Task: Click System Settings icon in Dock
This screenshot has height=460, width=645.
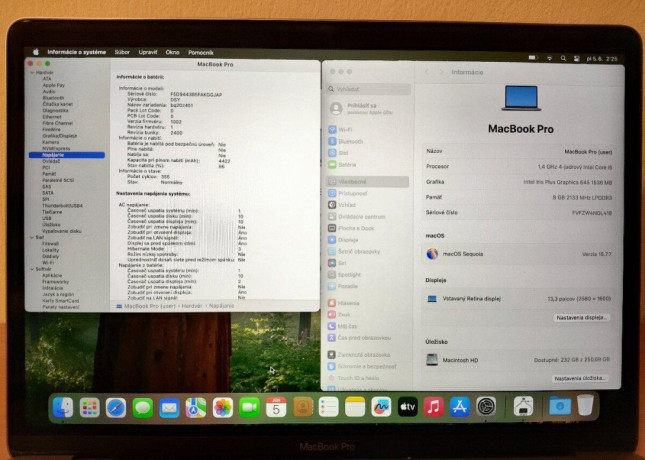Action: 486,407
